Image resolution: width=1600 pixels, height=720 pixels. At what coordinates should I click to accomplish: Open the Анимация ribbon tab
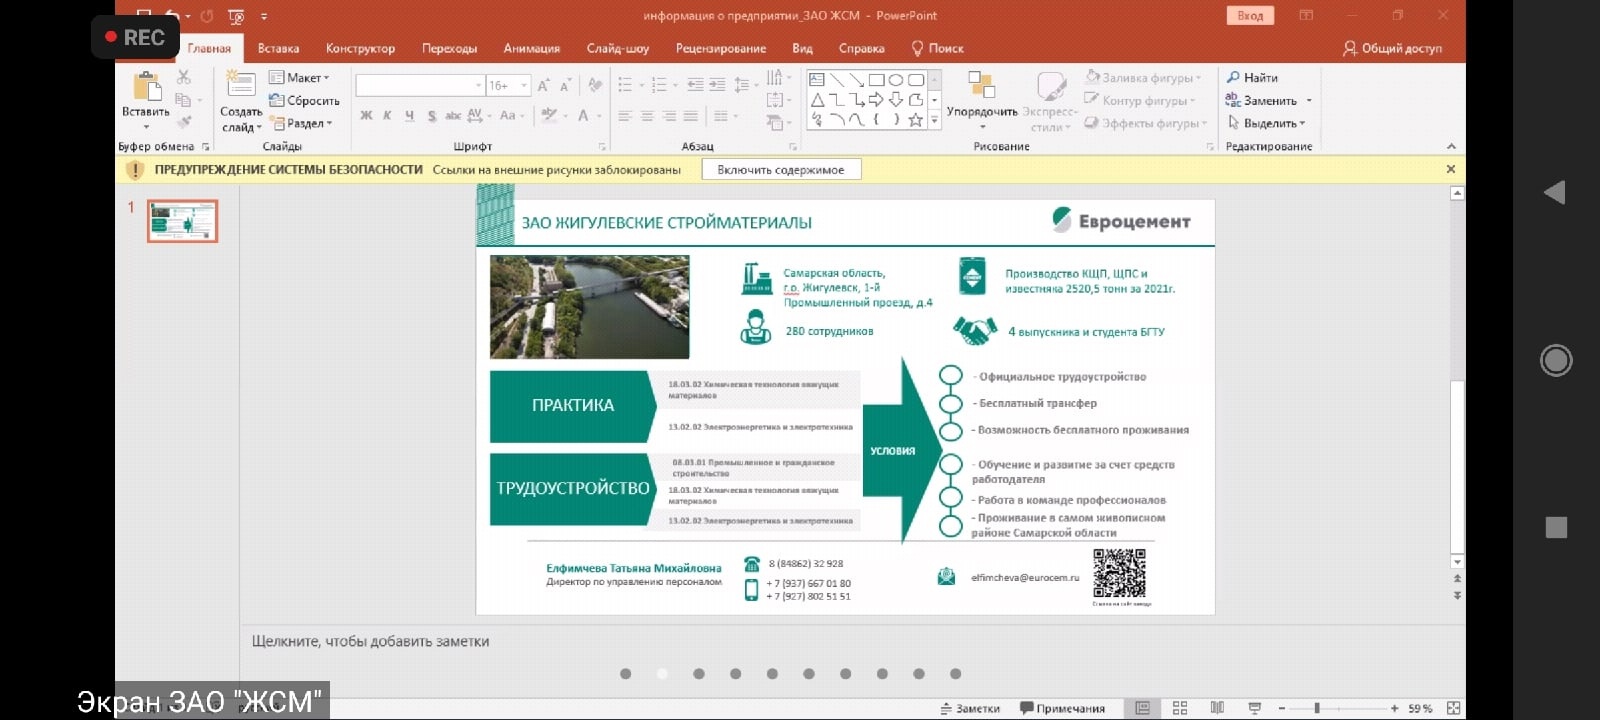(x=531, y=48)
